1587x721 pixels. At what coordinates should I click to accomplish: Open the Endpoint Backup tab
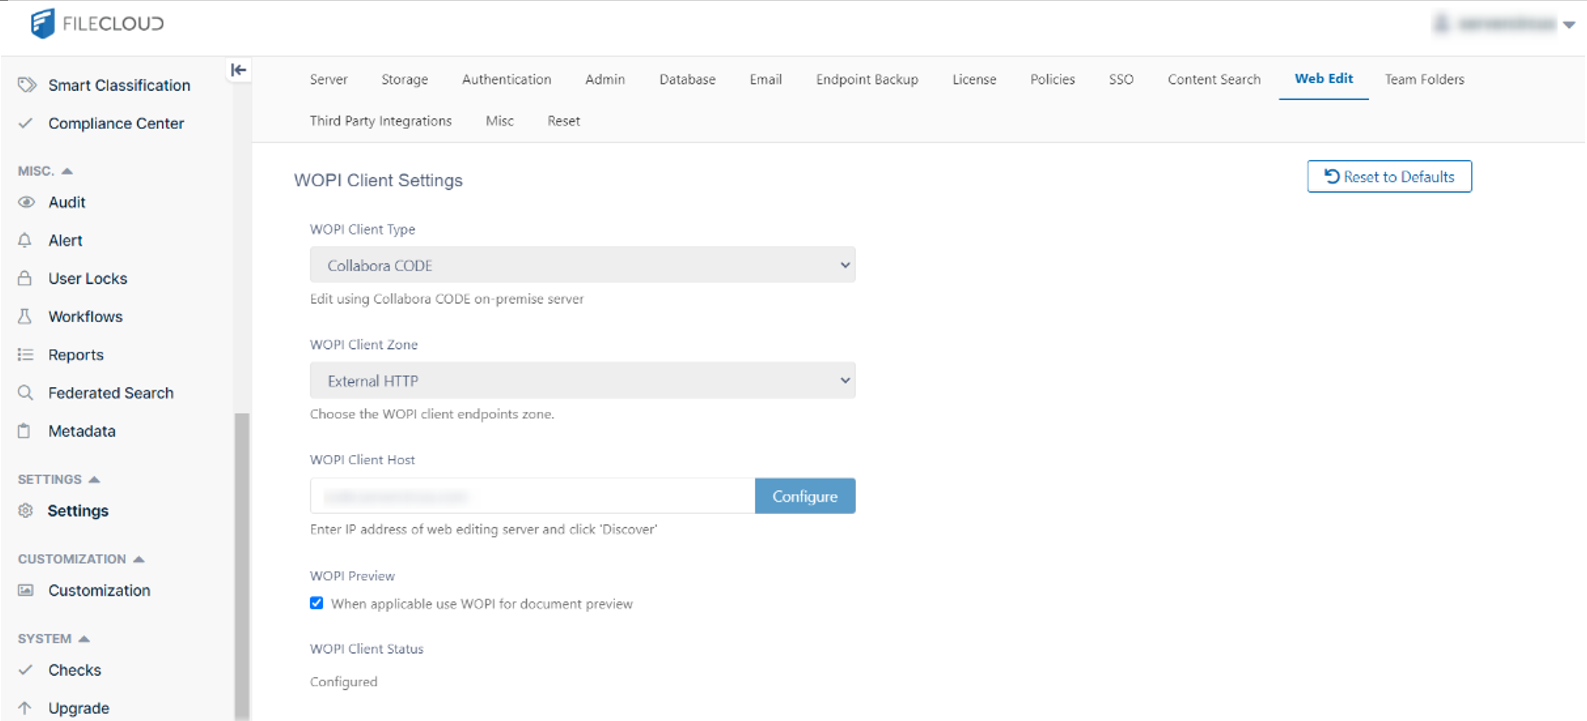[867, 79]
